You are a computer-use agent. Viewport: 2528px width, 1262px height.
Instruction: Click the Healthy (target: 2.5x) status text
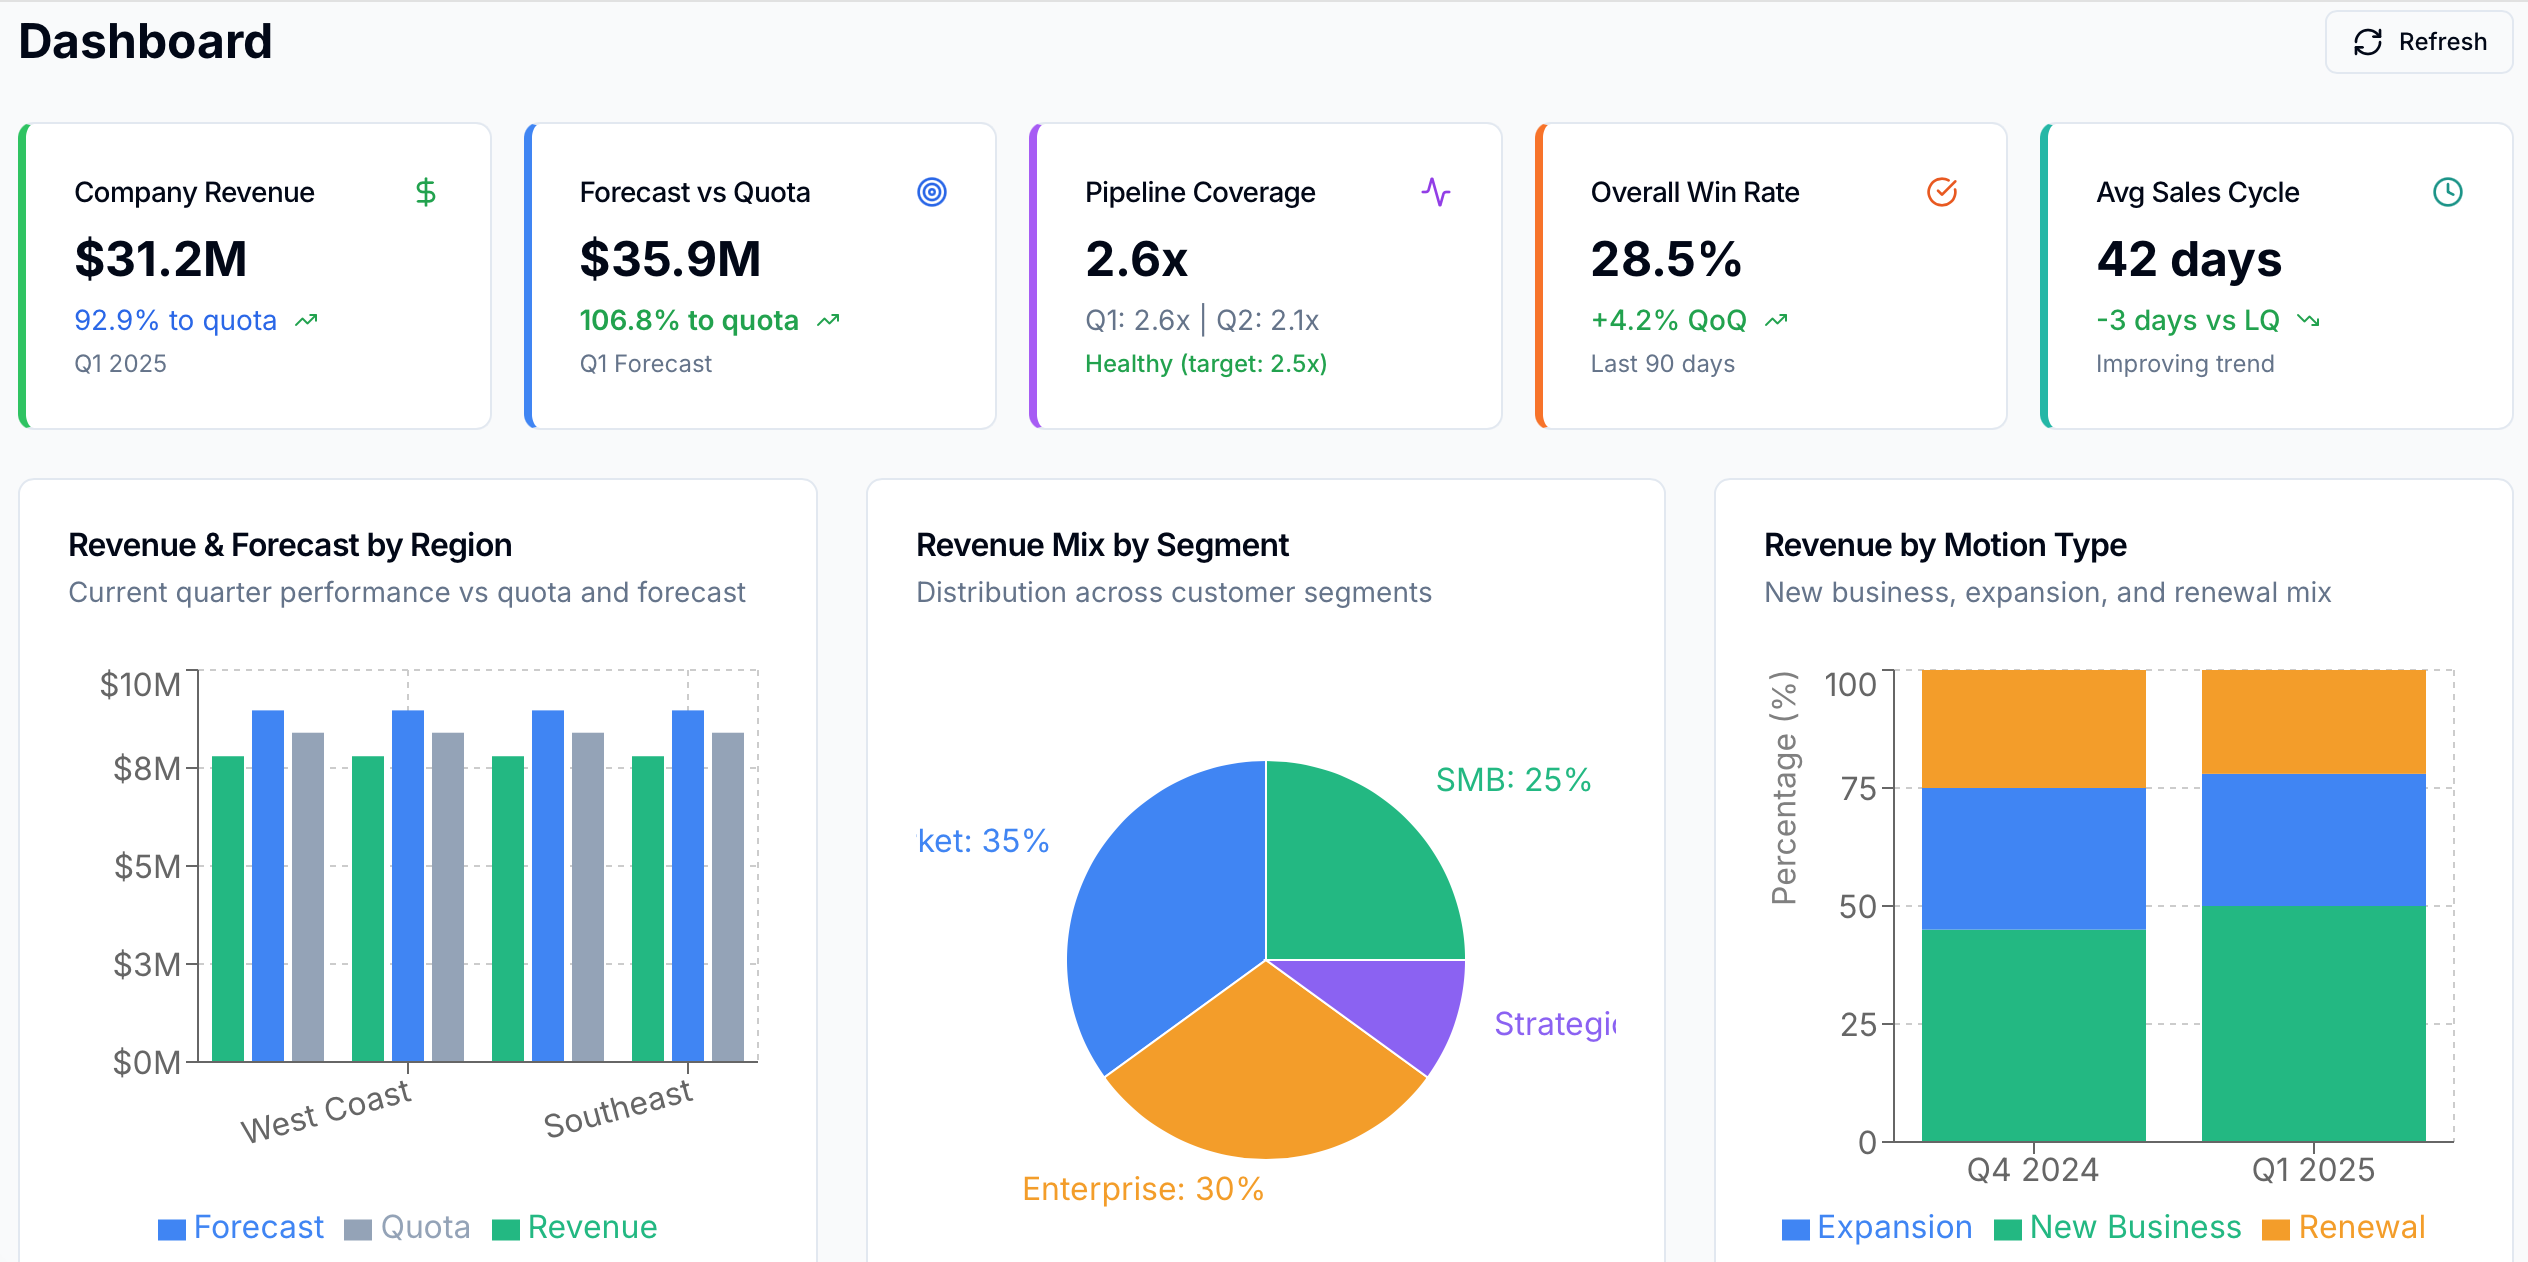coord(1206,364)
